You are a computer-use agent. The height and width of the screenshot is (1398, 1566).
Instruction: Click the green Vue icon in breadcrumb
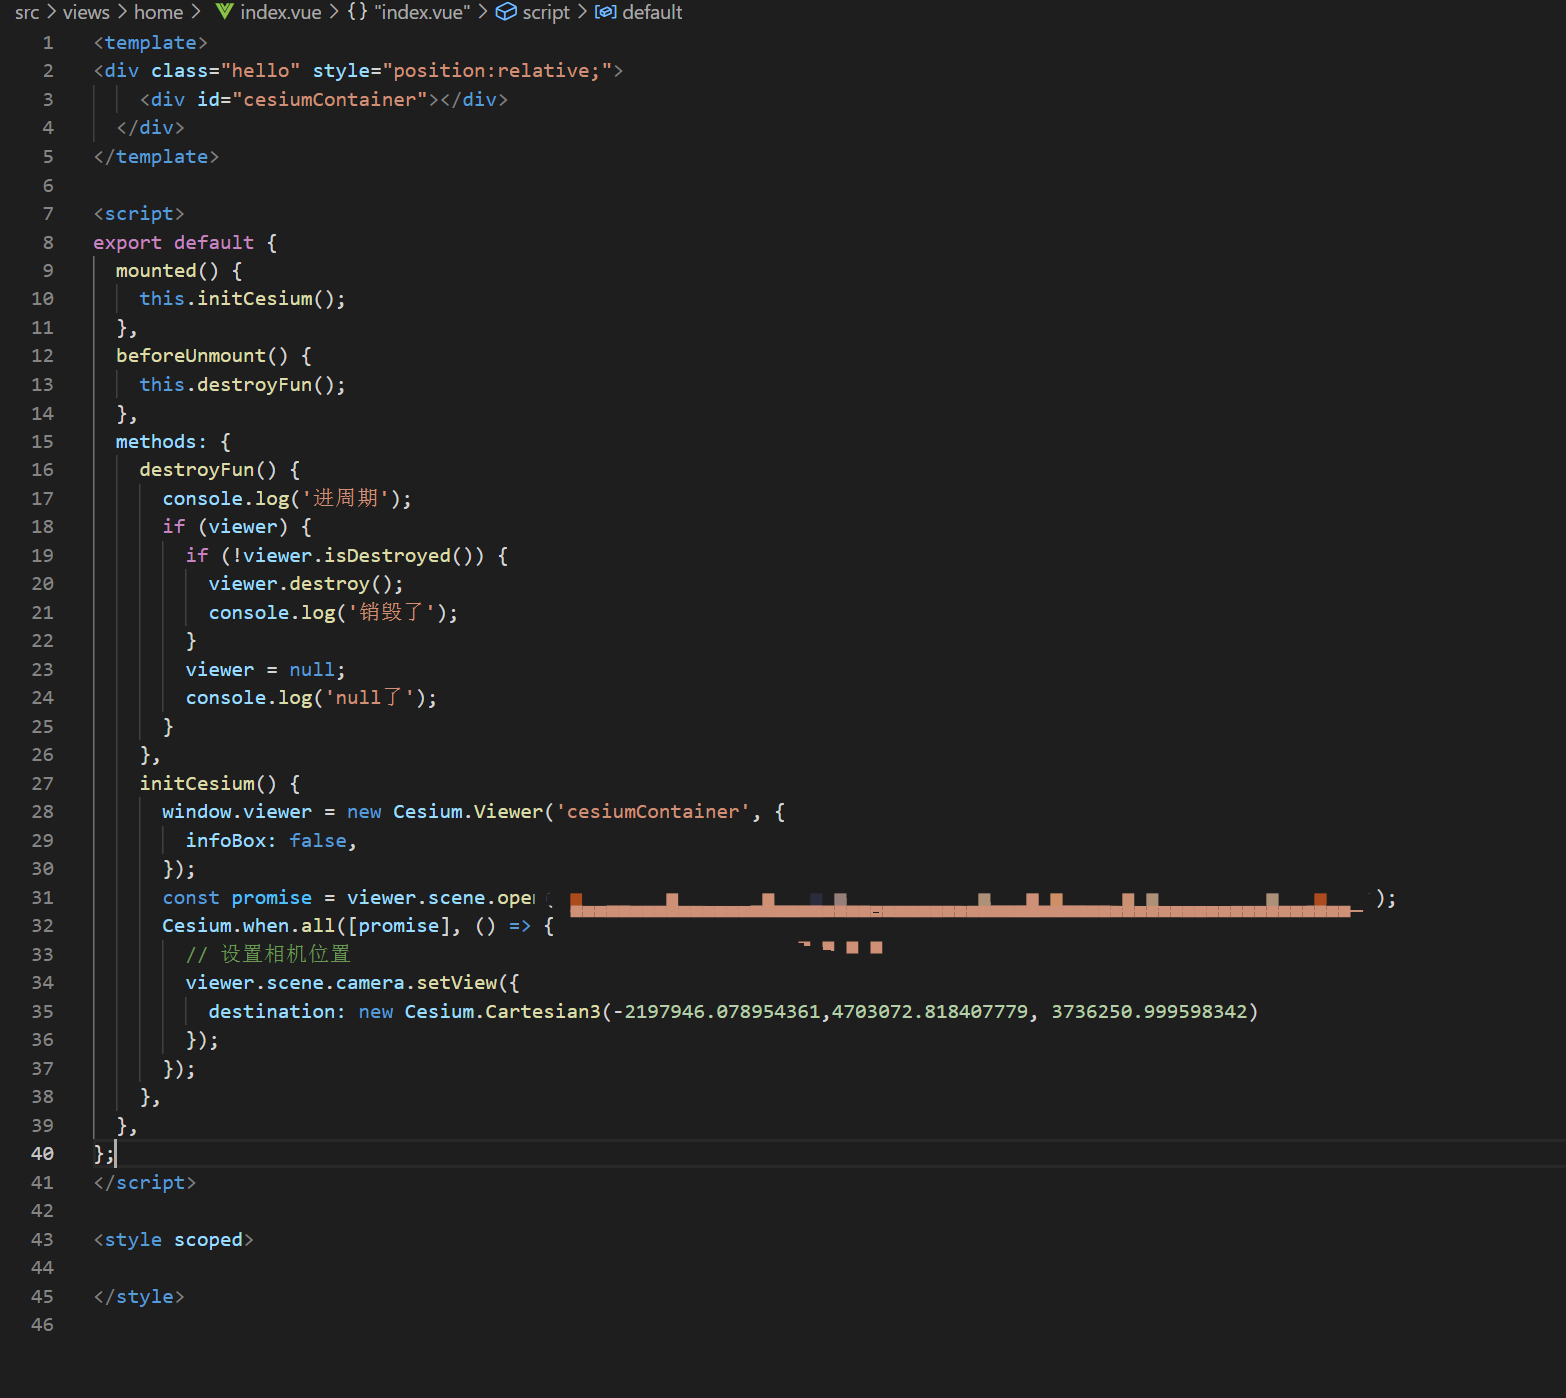pos(225,12)
